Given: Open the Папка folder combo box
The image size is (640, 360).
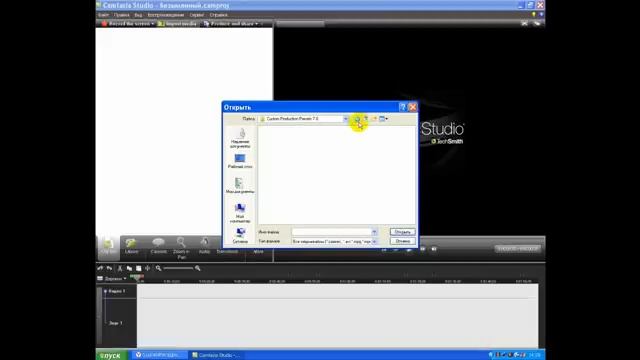Looking at the screenshot, I should [304, 119].
